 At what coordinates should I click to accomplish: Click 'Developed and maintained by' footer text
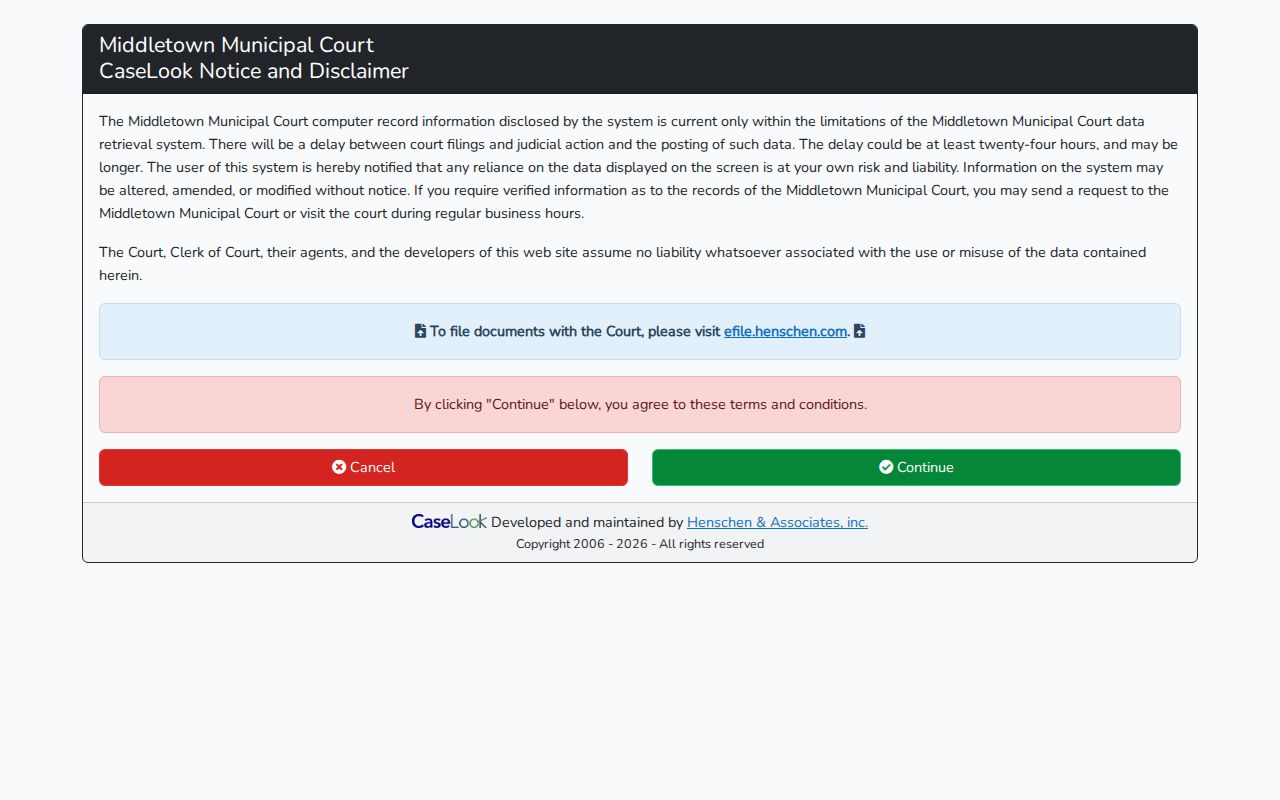coord(587,522)
